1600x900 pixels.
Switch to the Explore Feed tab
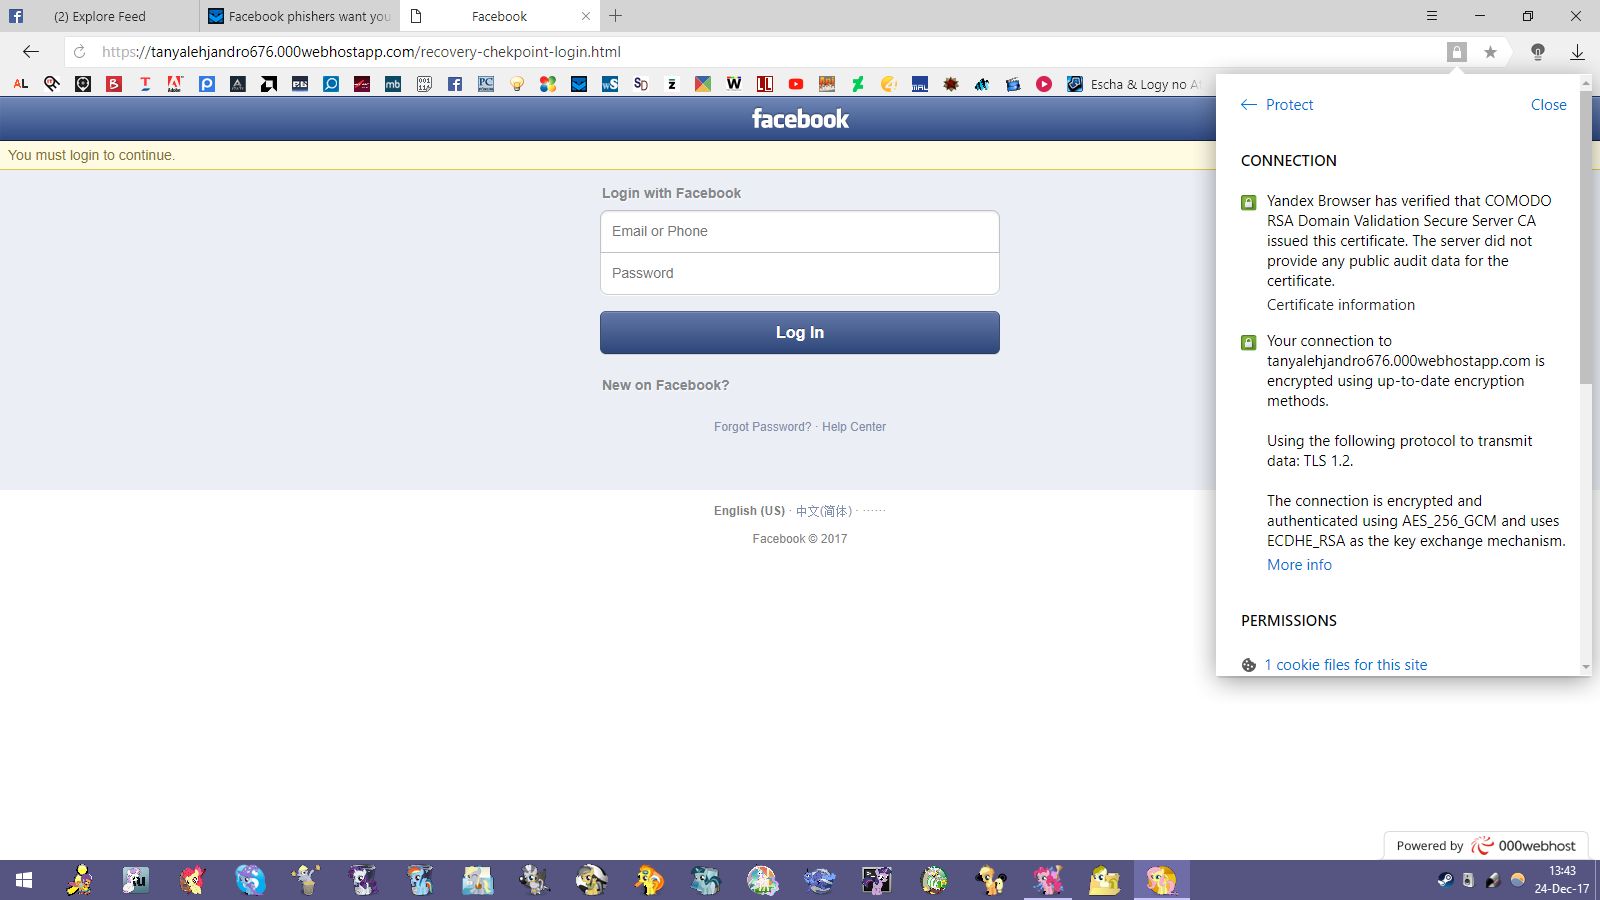coord(100,16)
